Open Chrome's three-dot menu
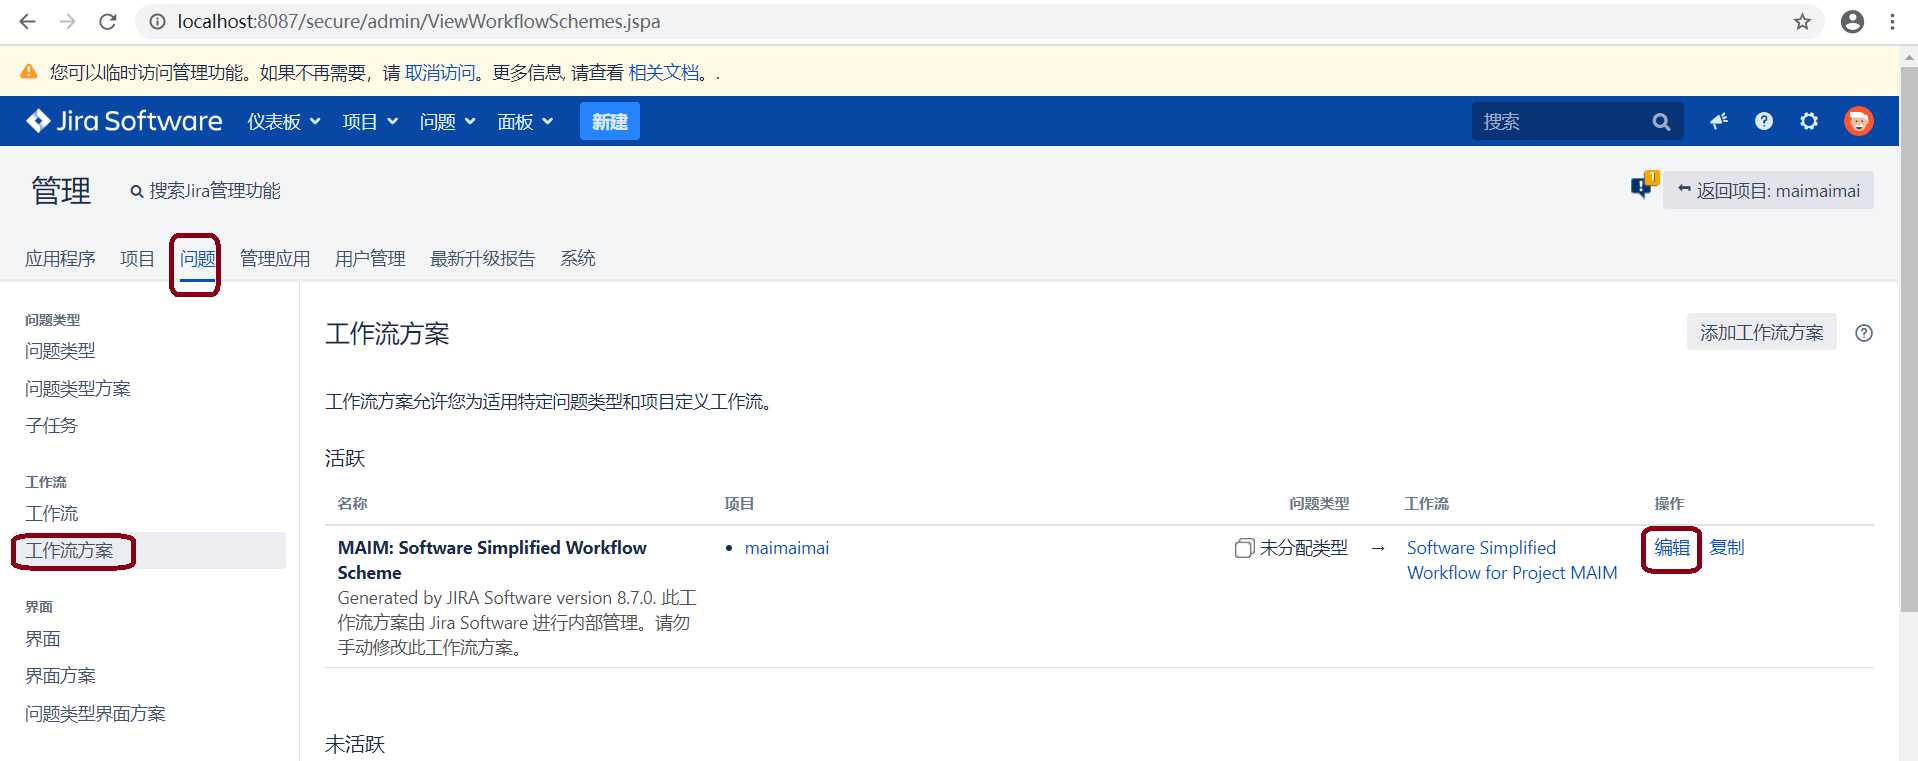The height and width of the screenshot is (761, 1918). coord(1892,21)
